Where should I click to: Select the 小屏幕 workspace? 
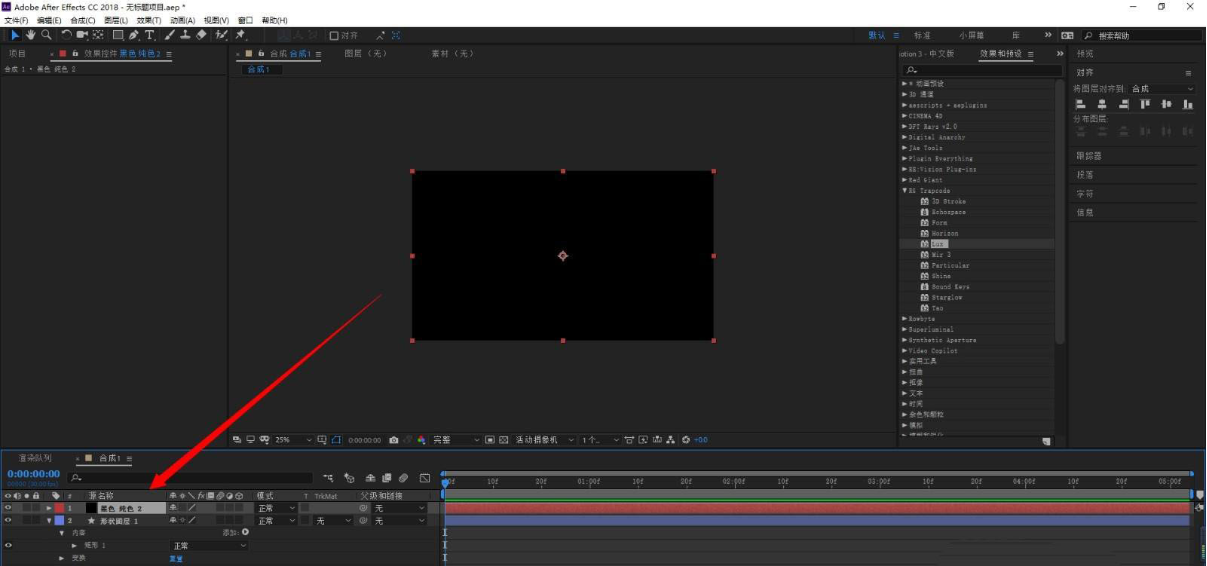click(x=970, y=35)
